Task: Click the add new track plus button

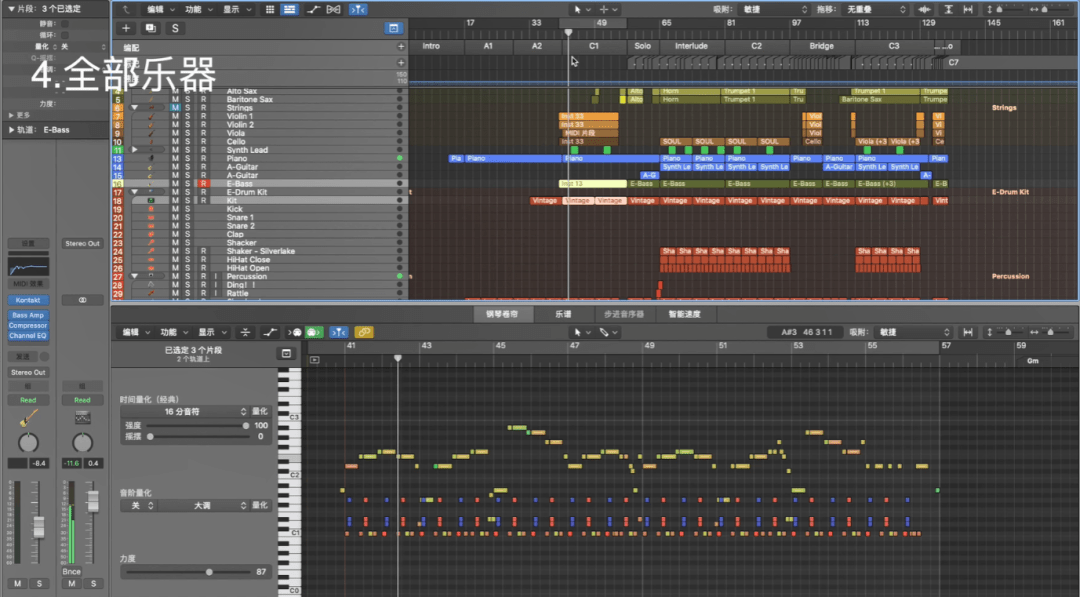Action: 126,28
